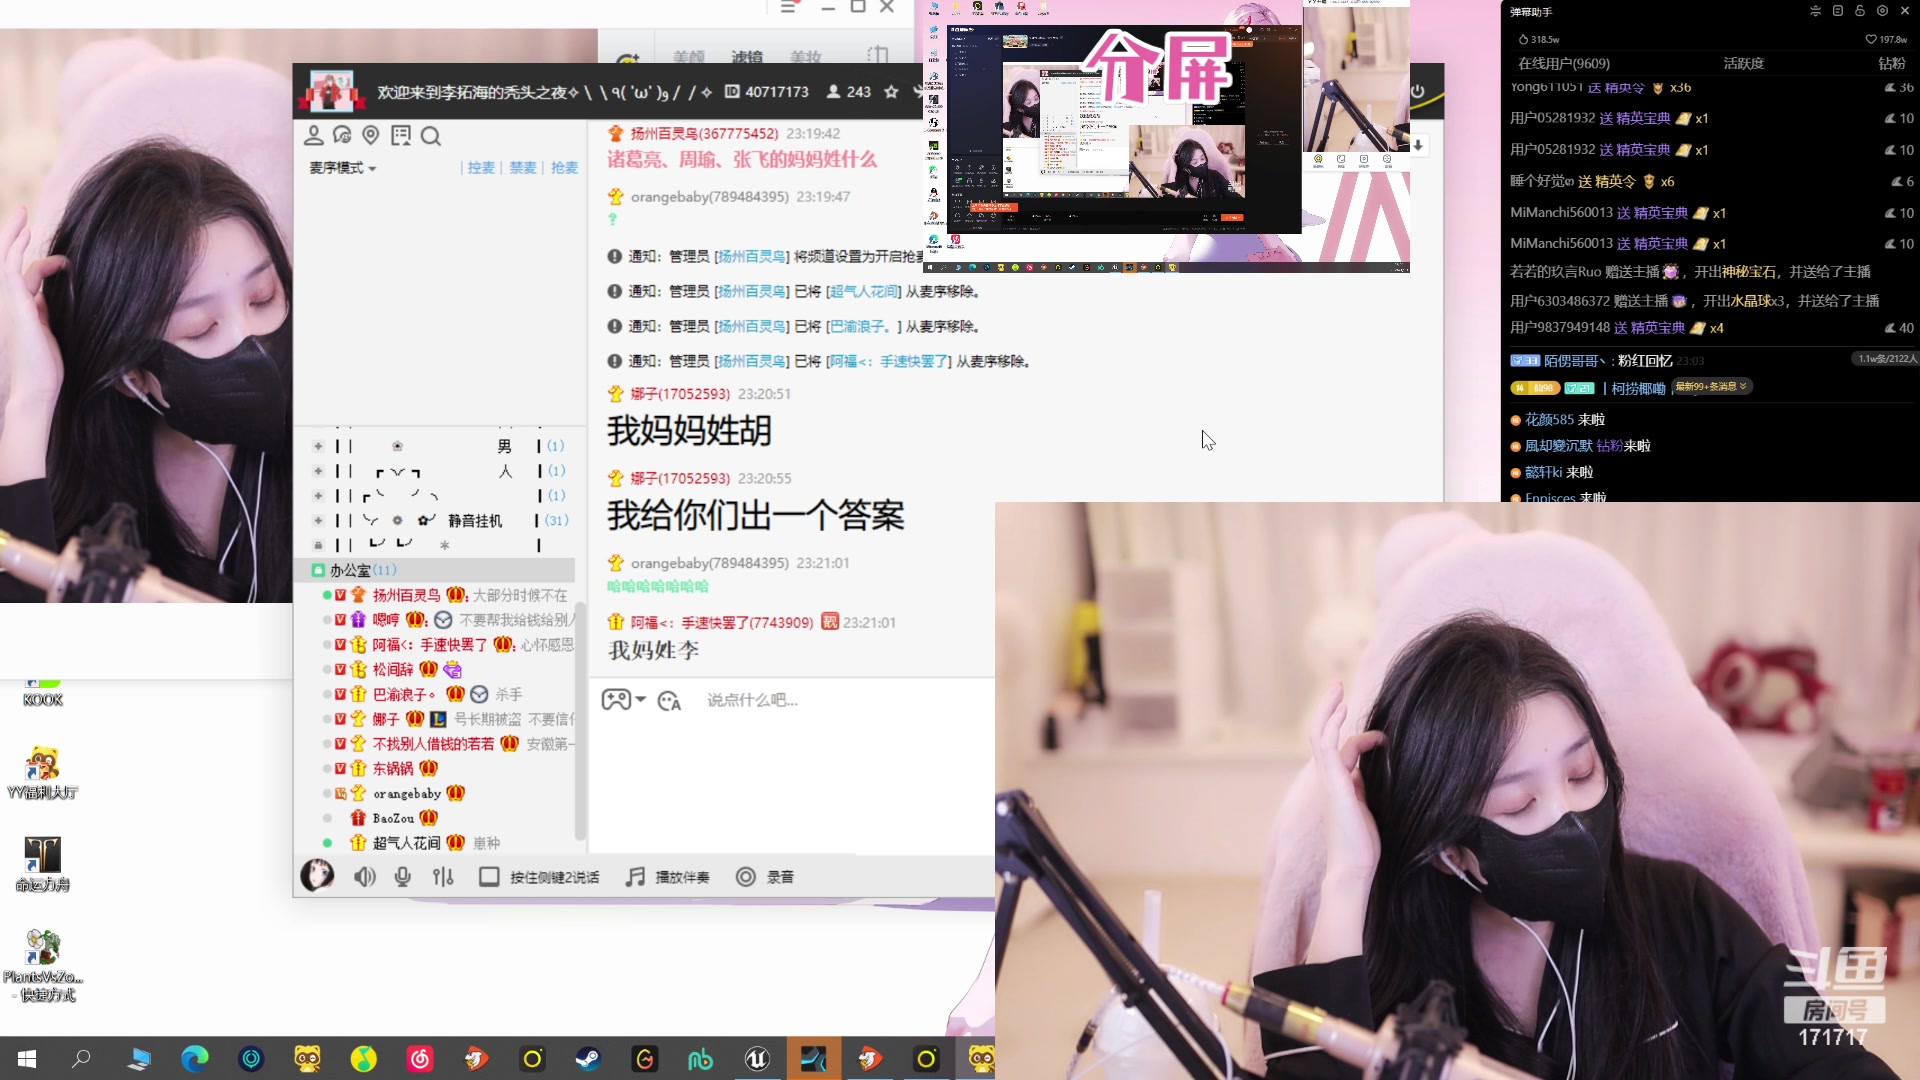Image resolution: width=1920 pixels, height=1080 pixels.
Task: Open channel search with the magnifier icon
Action: [431, 136]
